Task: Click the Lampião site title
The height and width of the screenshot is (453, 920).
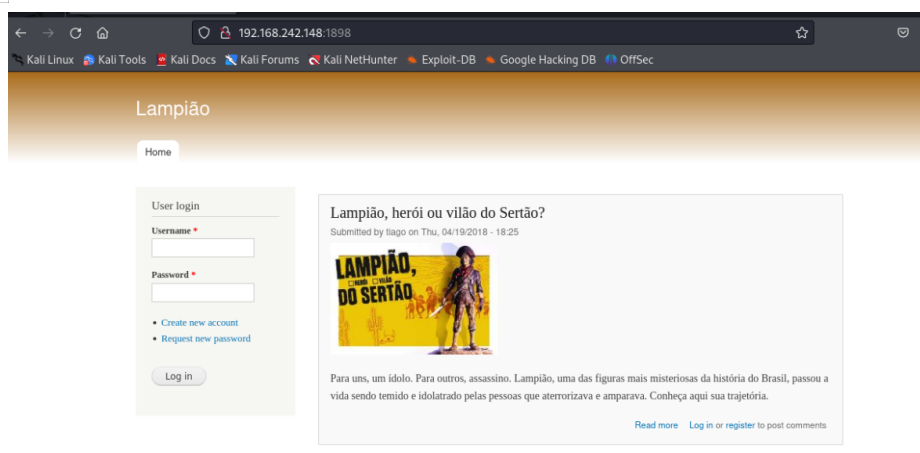Action: coord(172,109)
